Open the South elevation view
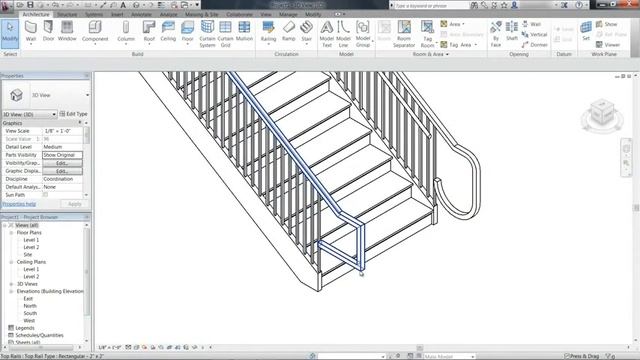Screen dimensions: 640x360 (30, 313)
